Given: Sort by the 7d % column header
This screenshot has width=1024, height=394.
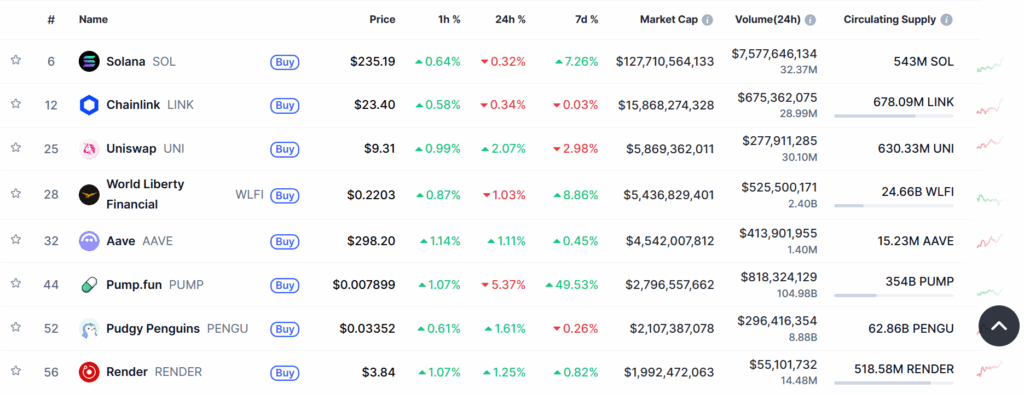Looking at the screenshot, I should pyautogui.click(x=586, y=20).
